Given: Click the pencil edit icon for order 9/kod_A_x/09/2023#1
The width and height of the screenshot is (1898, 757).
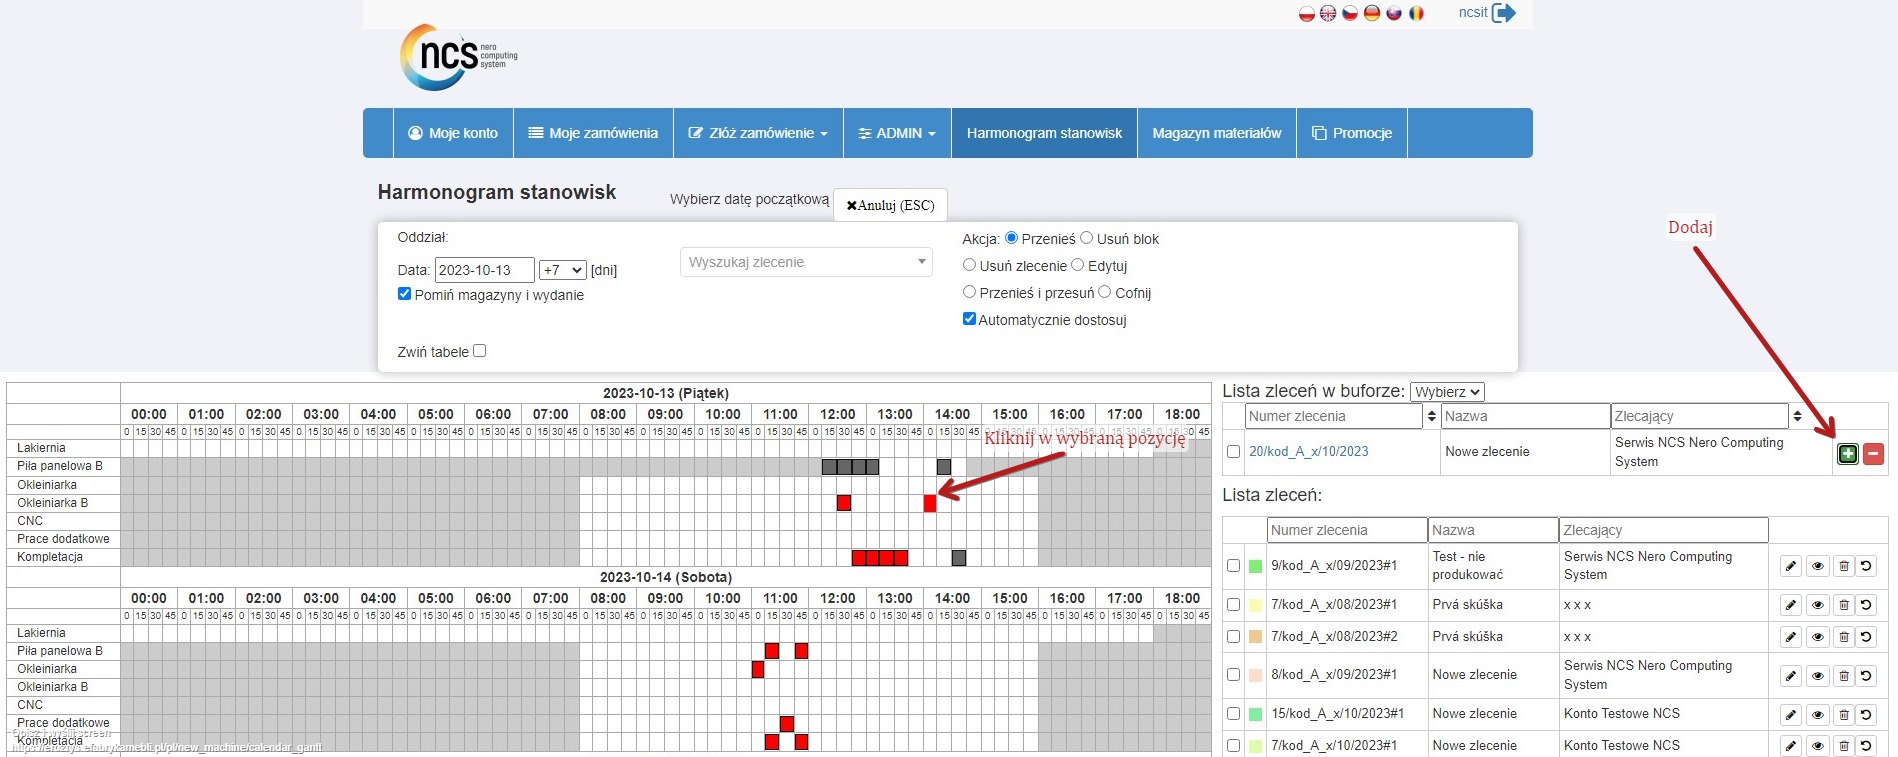Looking at the screenshot, I should [x=1791, y=566].
